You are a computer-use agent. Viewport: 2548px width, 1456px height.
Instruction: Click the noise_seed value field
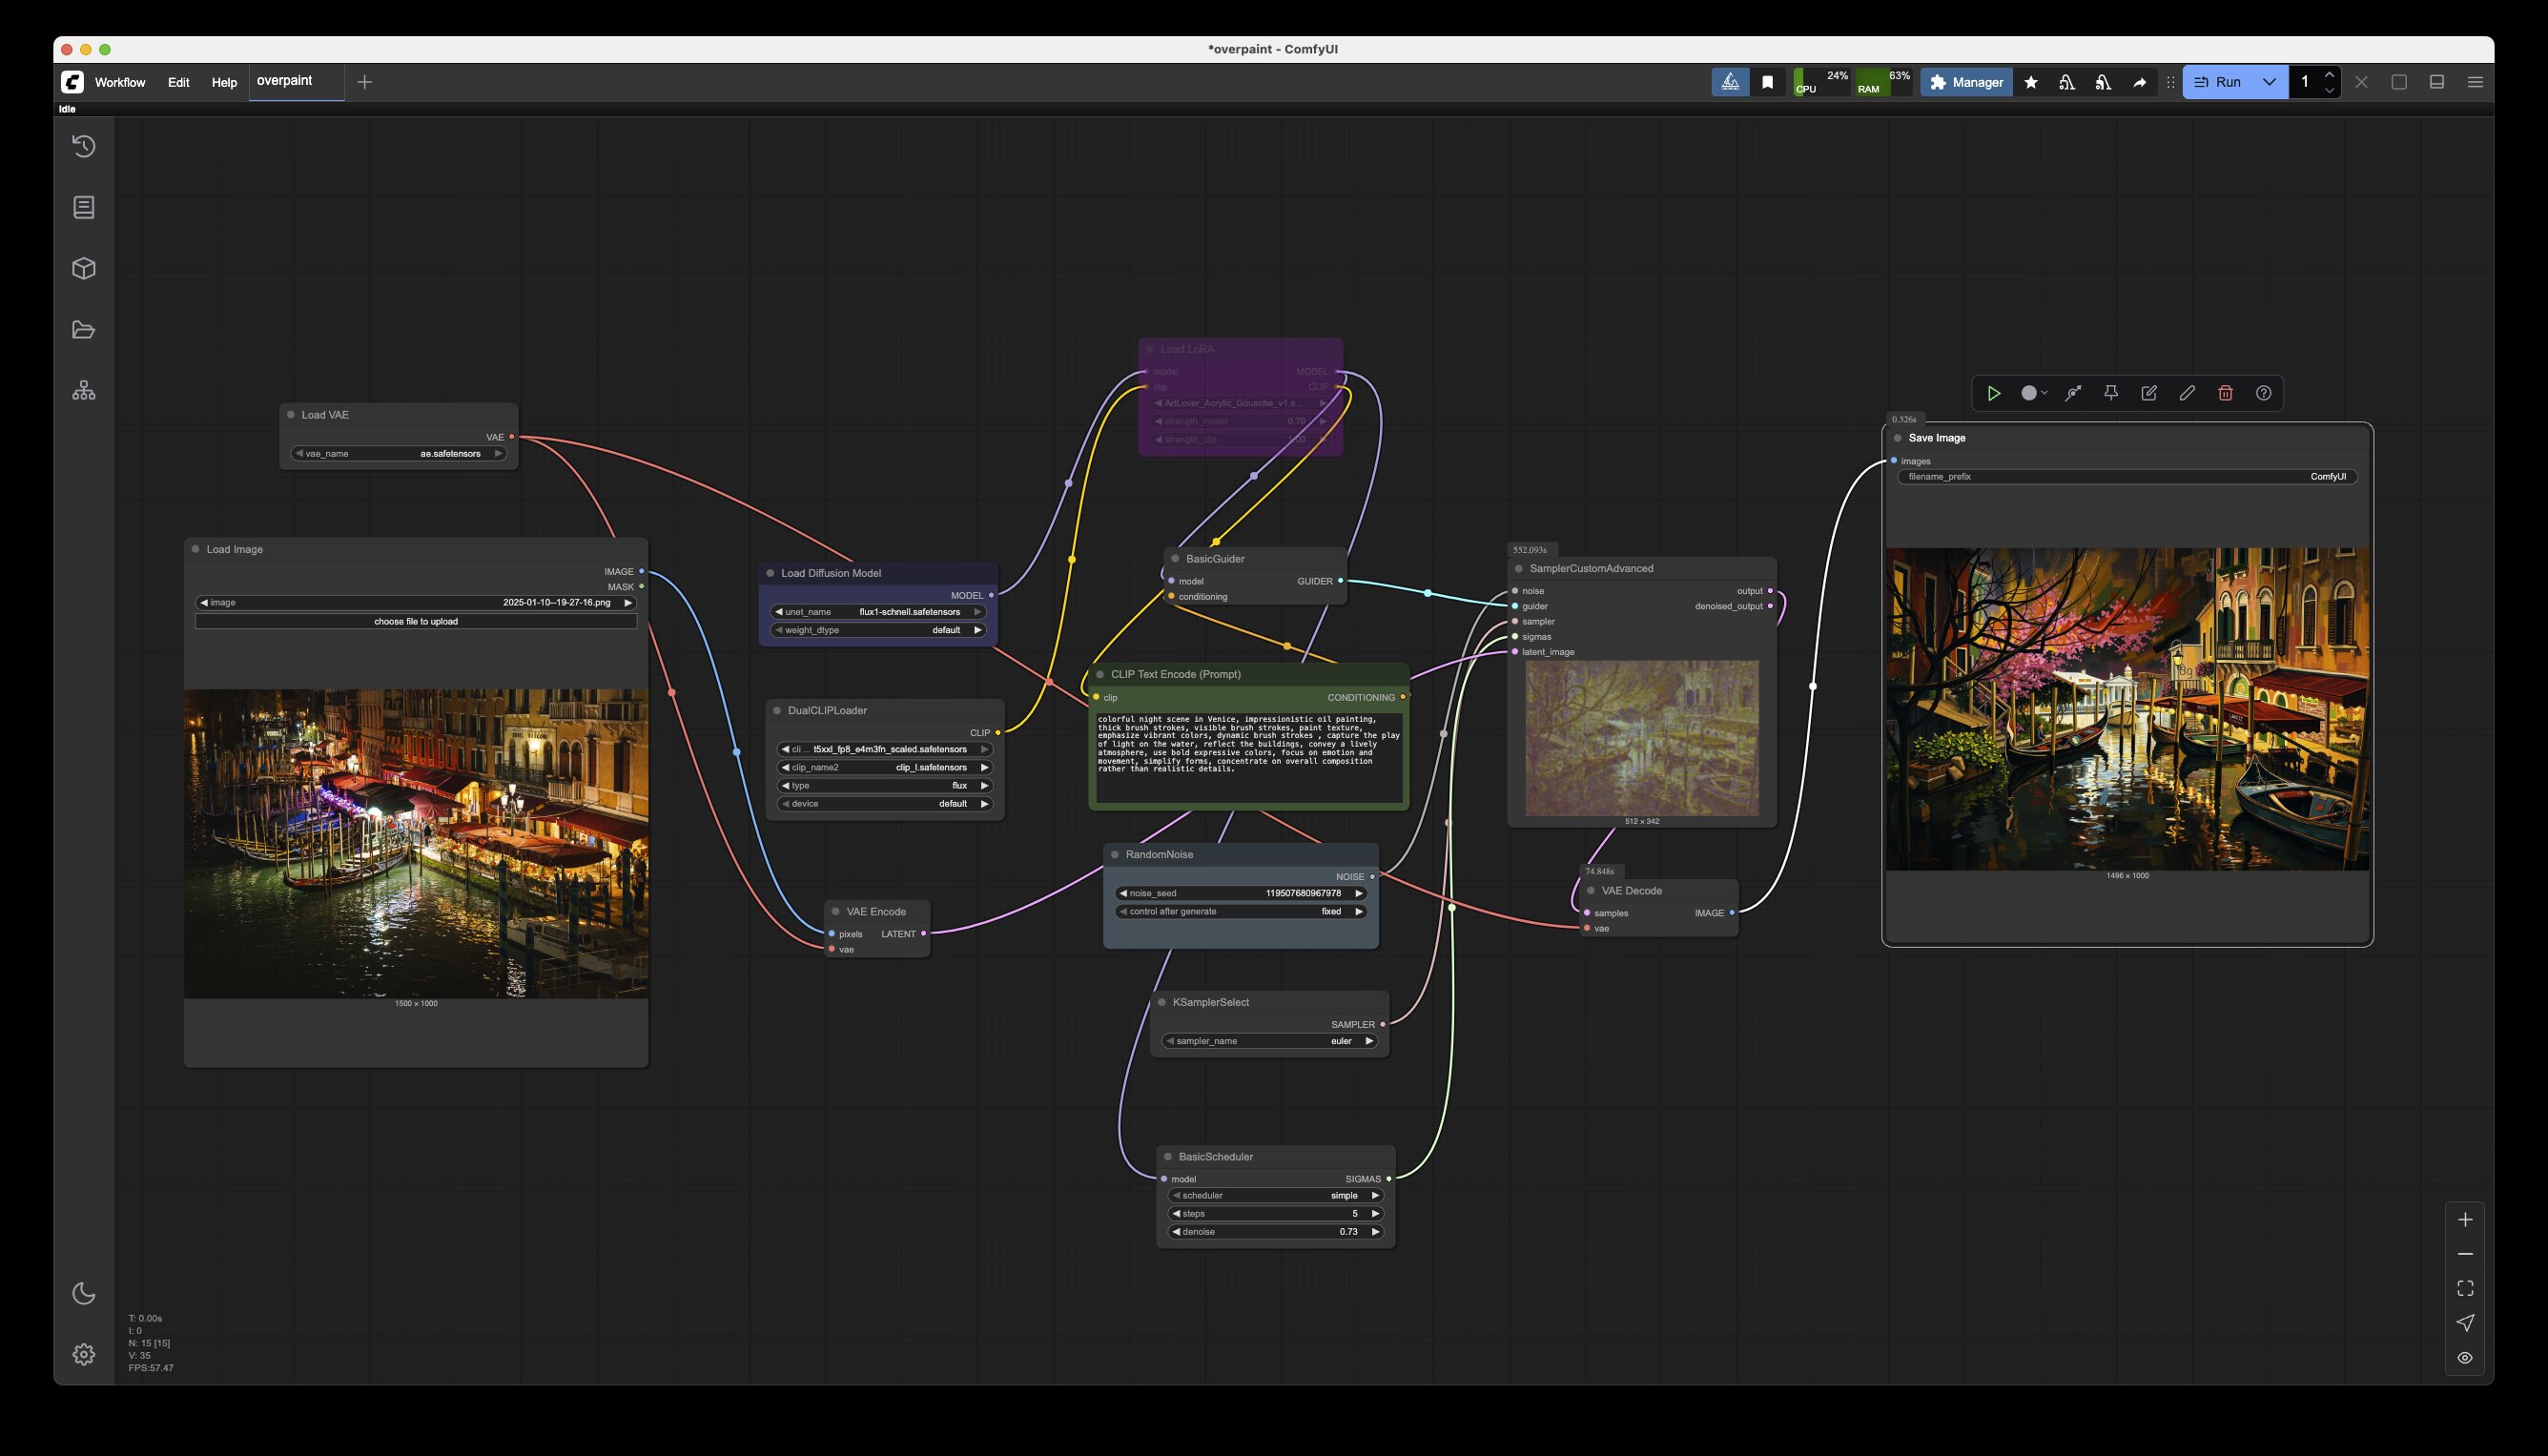coord(1241,894)
